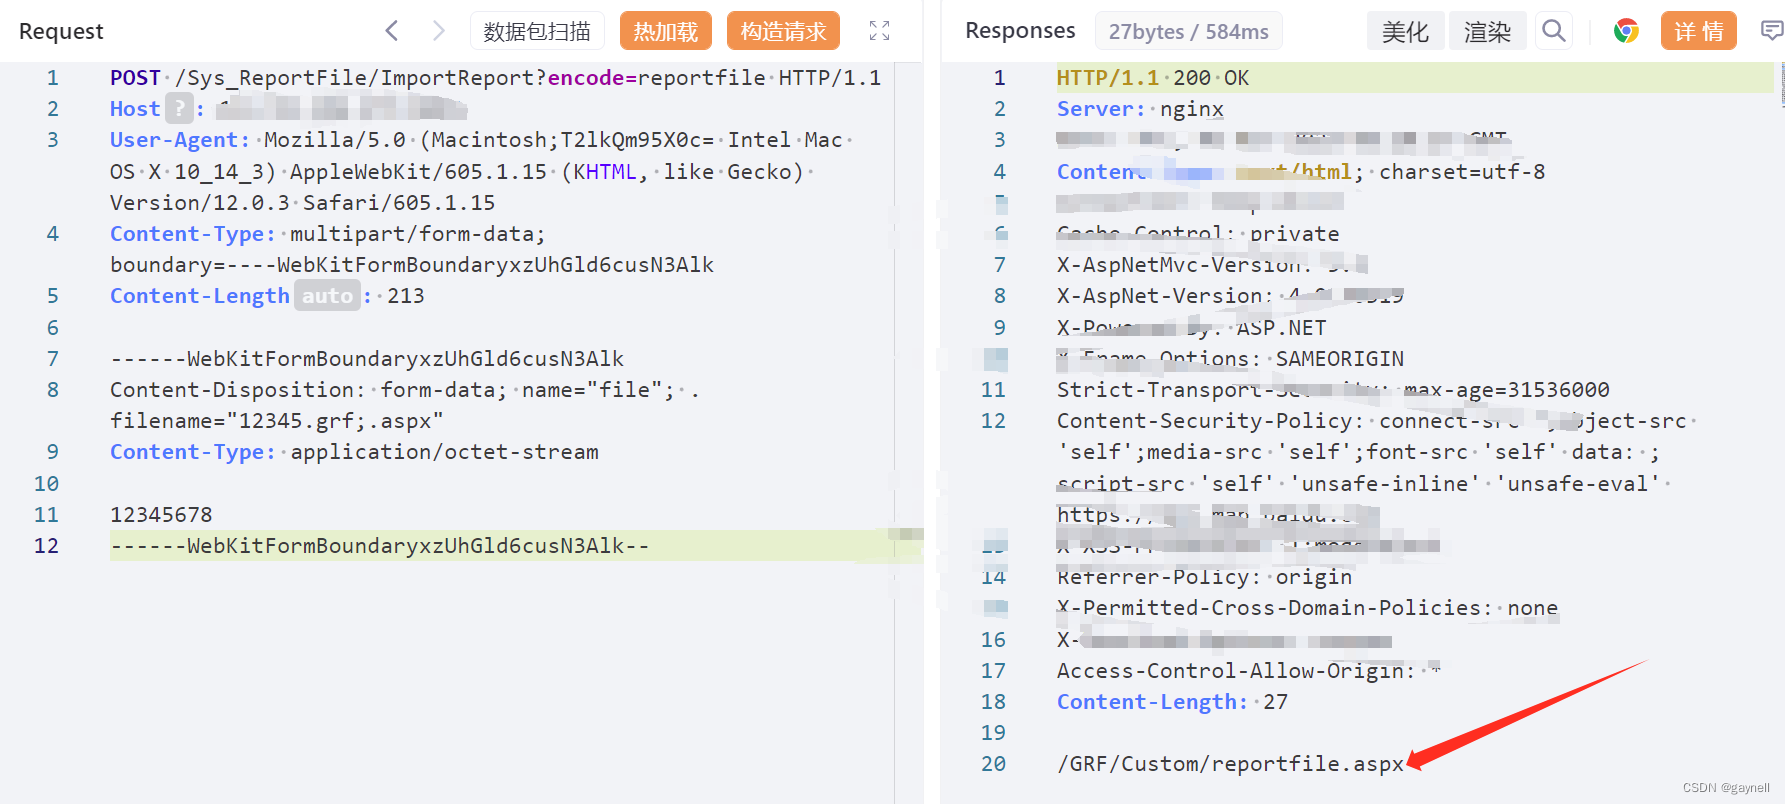Click the 详情 details button
This screenshot has height=804, width=1785.
(1699, 31)
